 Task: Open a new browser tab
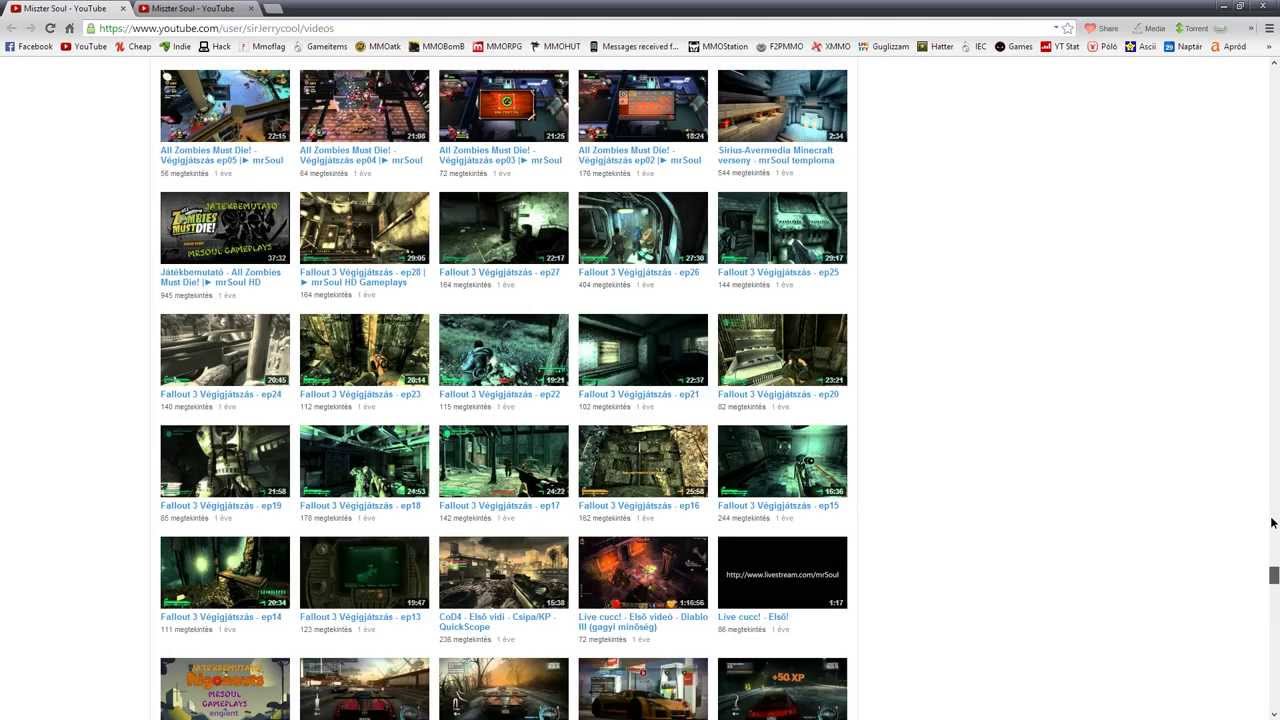[x=272, y=8]
